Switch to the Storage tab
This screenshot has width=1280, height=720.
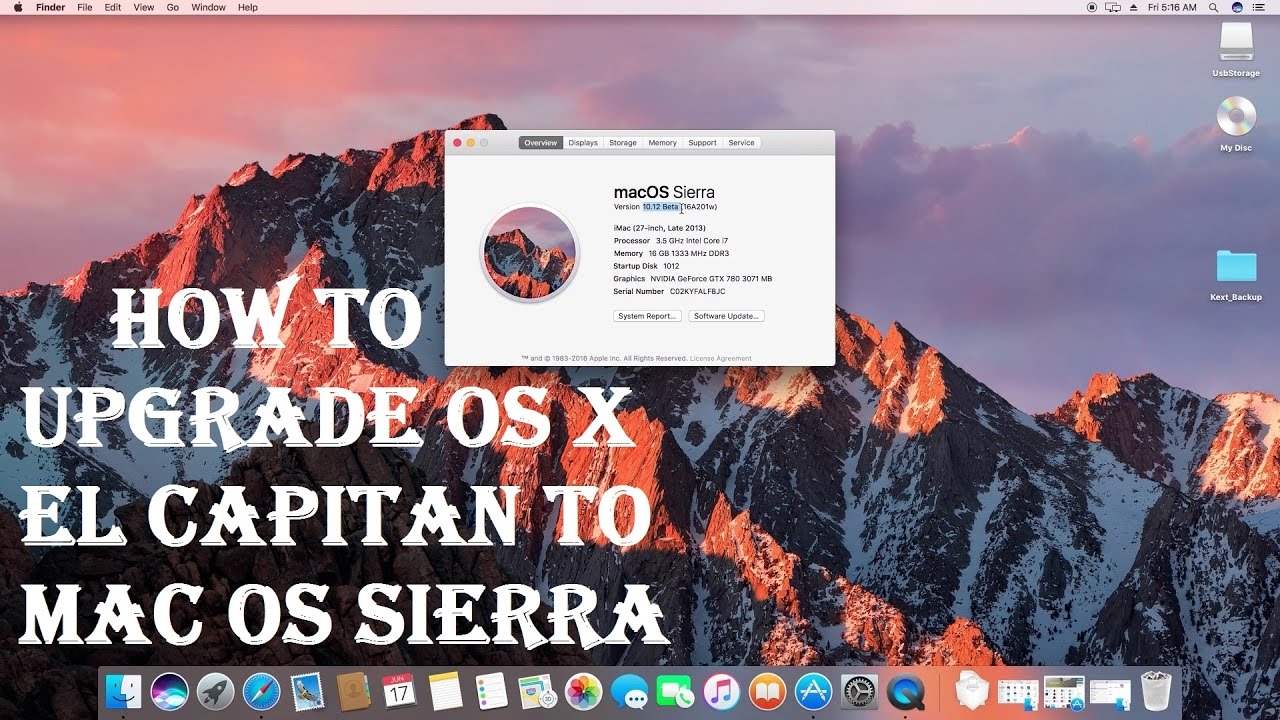(623, 143)
